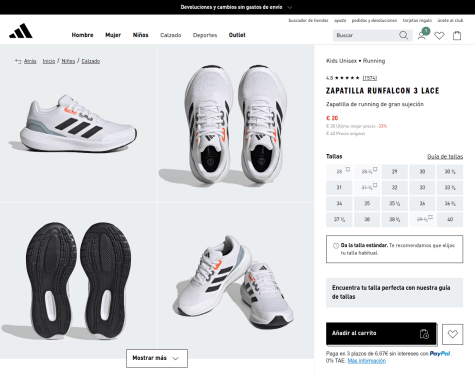475x380 pixels.
Task: Open side-view shoe image
Action: pos(78,123)
